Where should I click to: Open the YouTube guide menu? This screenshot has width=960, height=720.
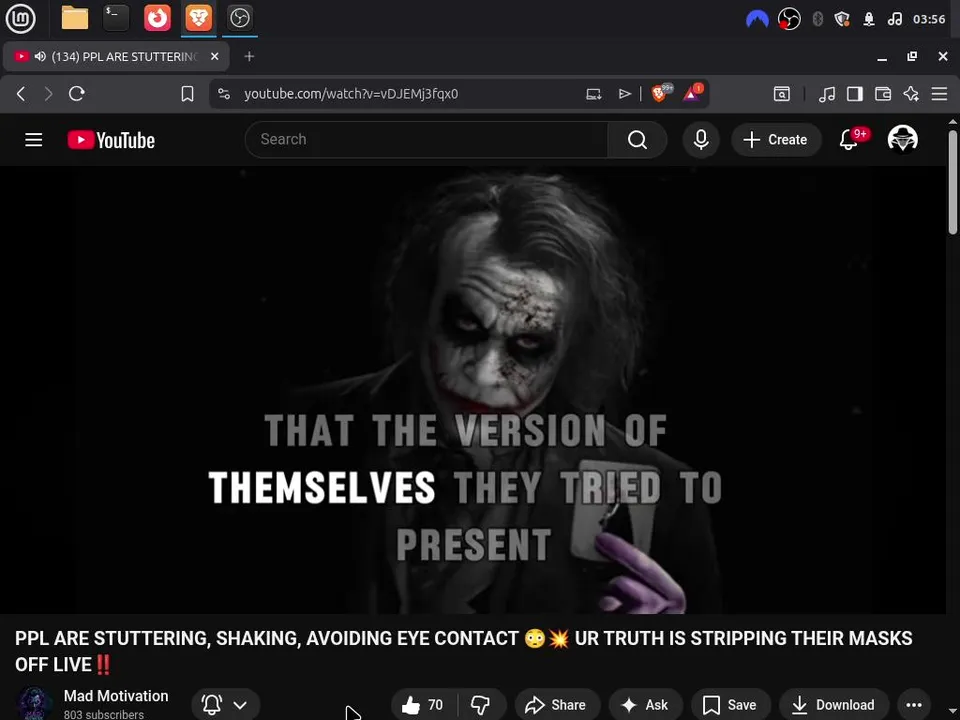click(34, 140)
